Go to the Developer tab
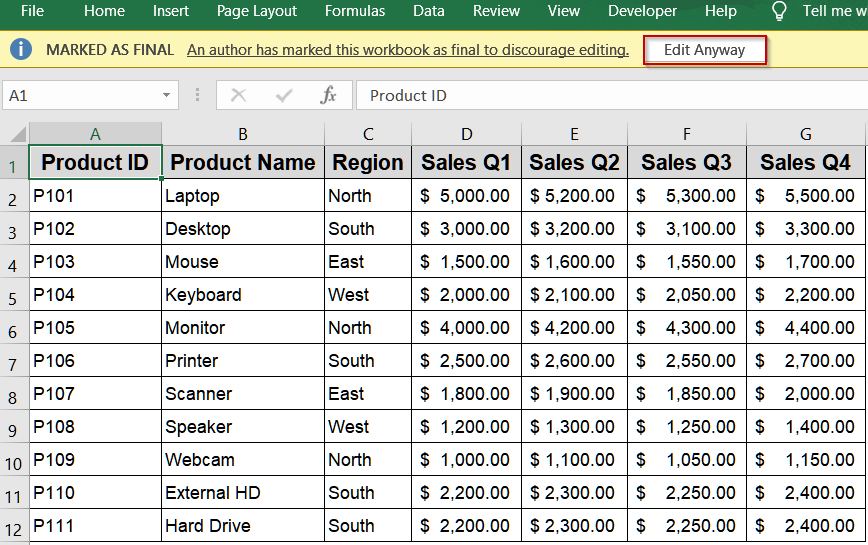Image resolution: width=868 pixels, height=545 pixels. point(642,11)
